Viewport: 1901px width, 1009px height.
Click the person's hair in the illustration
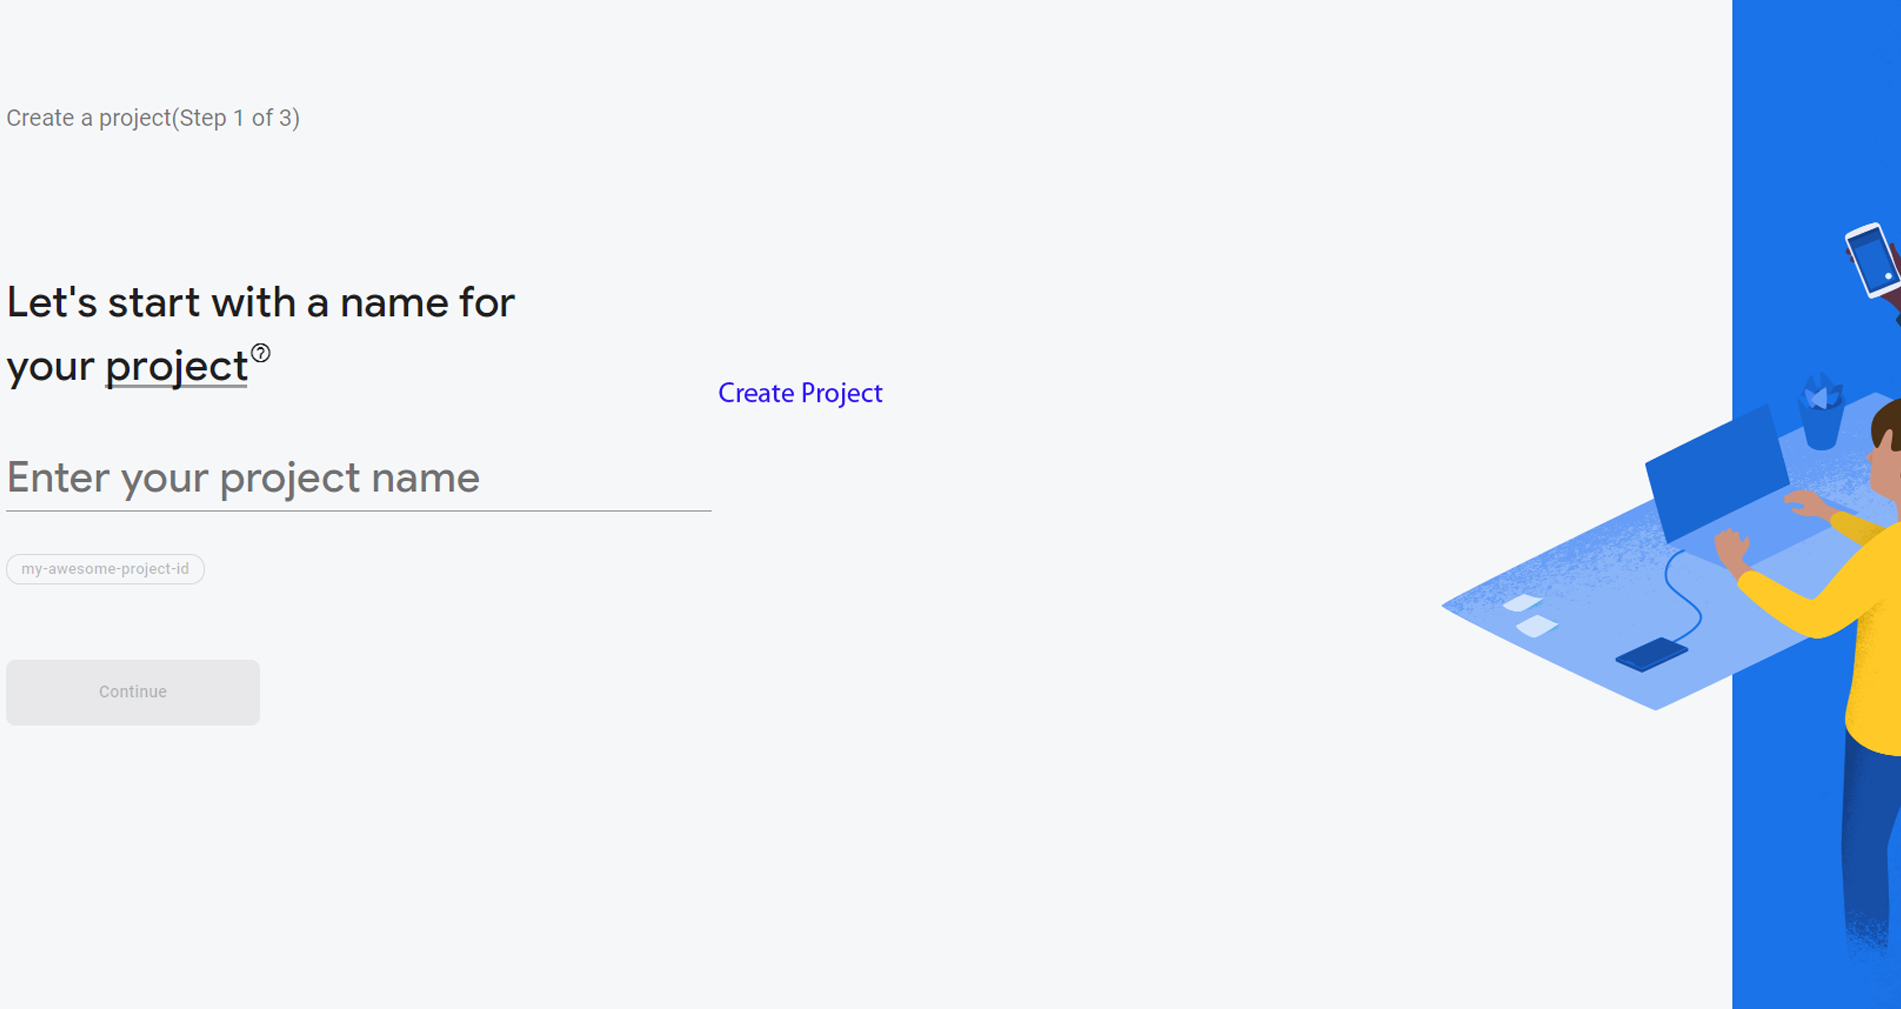tap(1888, 422)
